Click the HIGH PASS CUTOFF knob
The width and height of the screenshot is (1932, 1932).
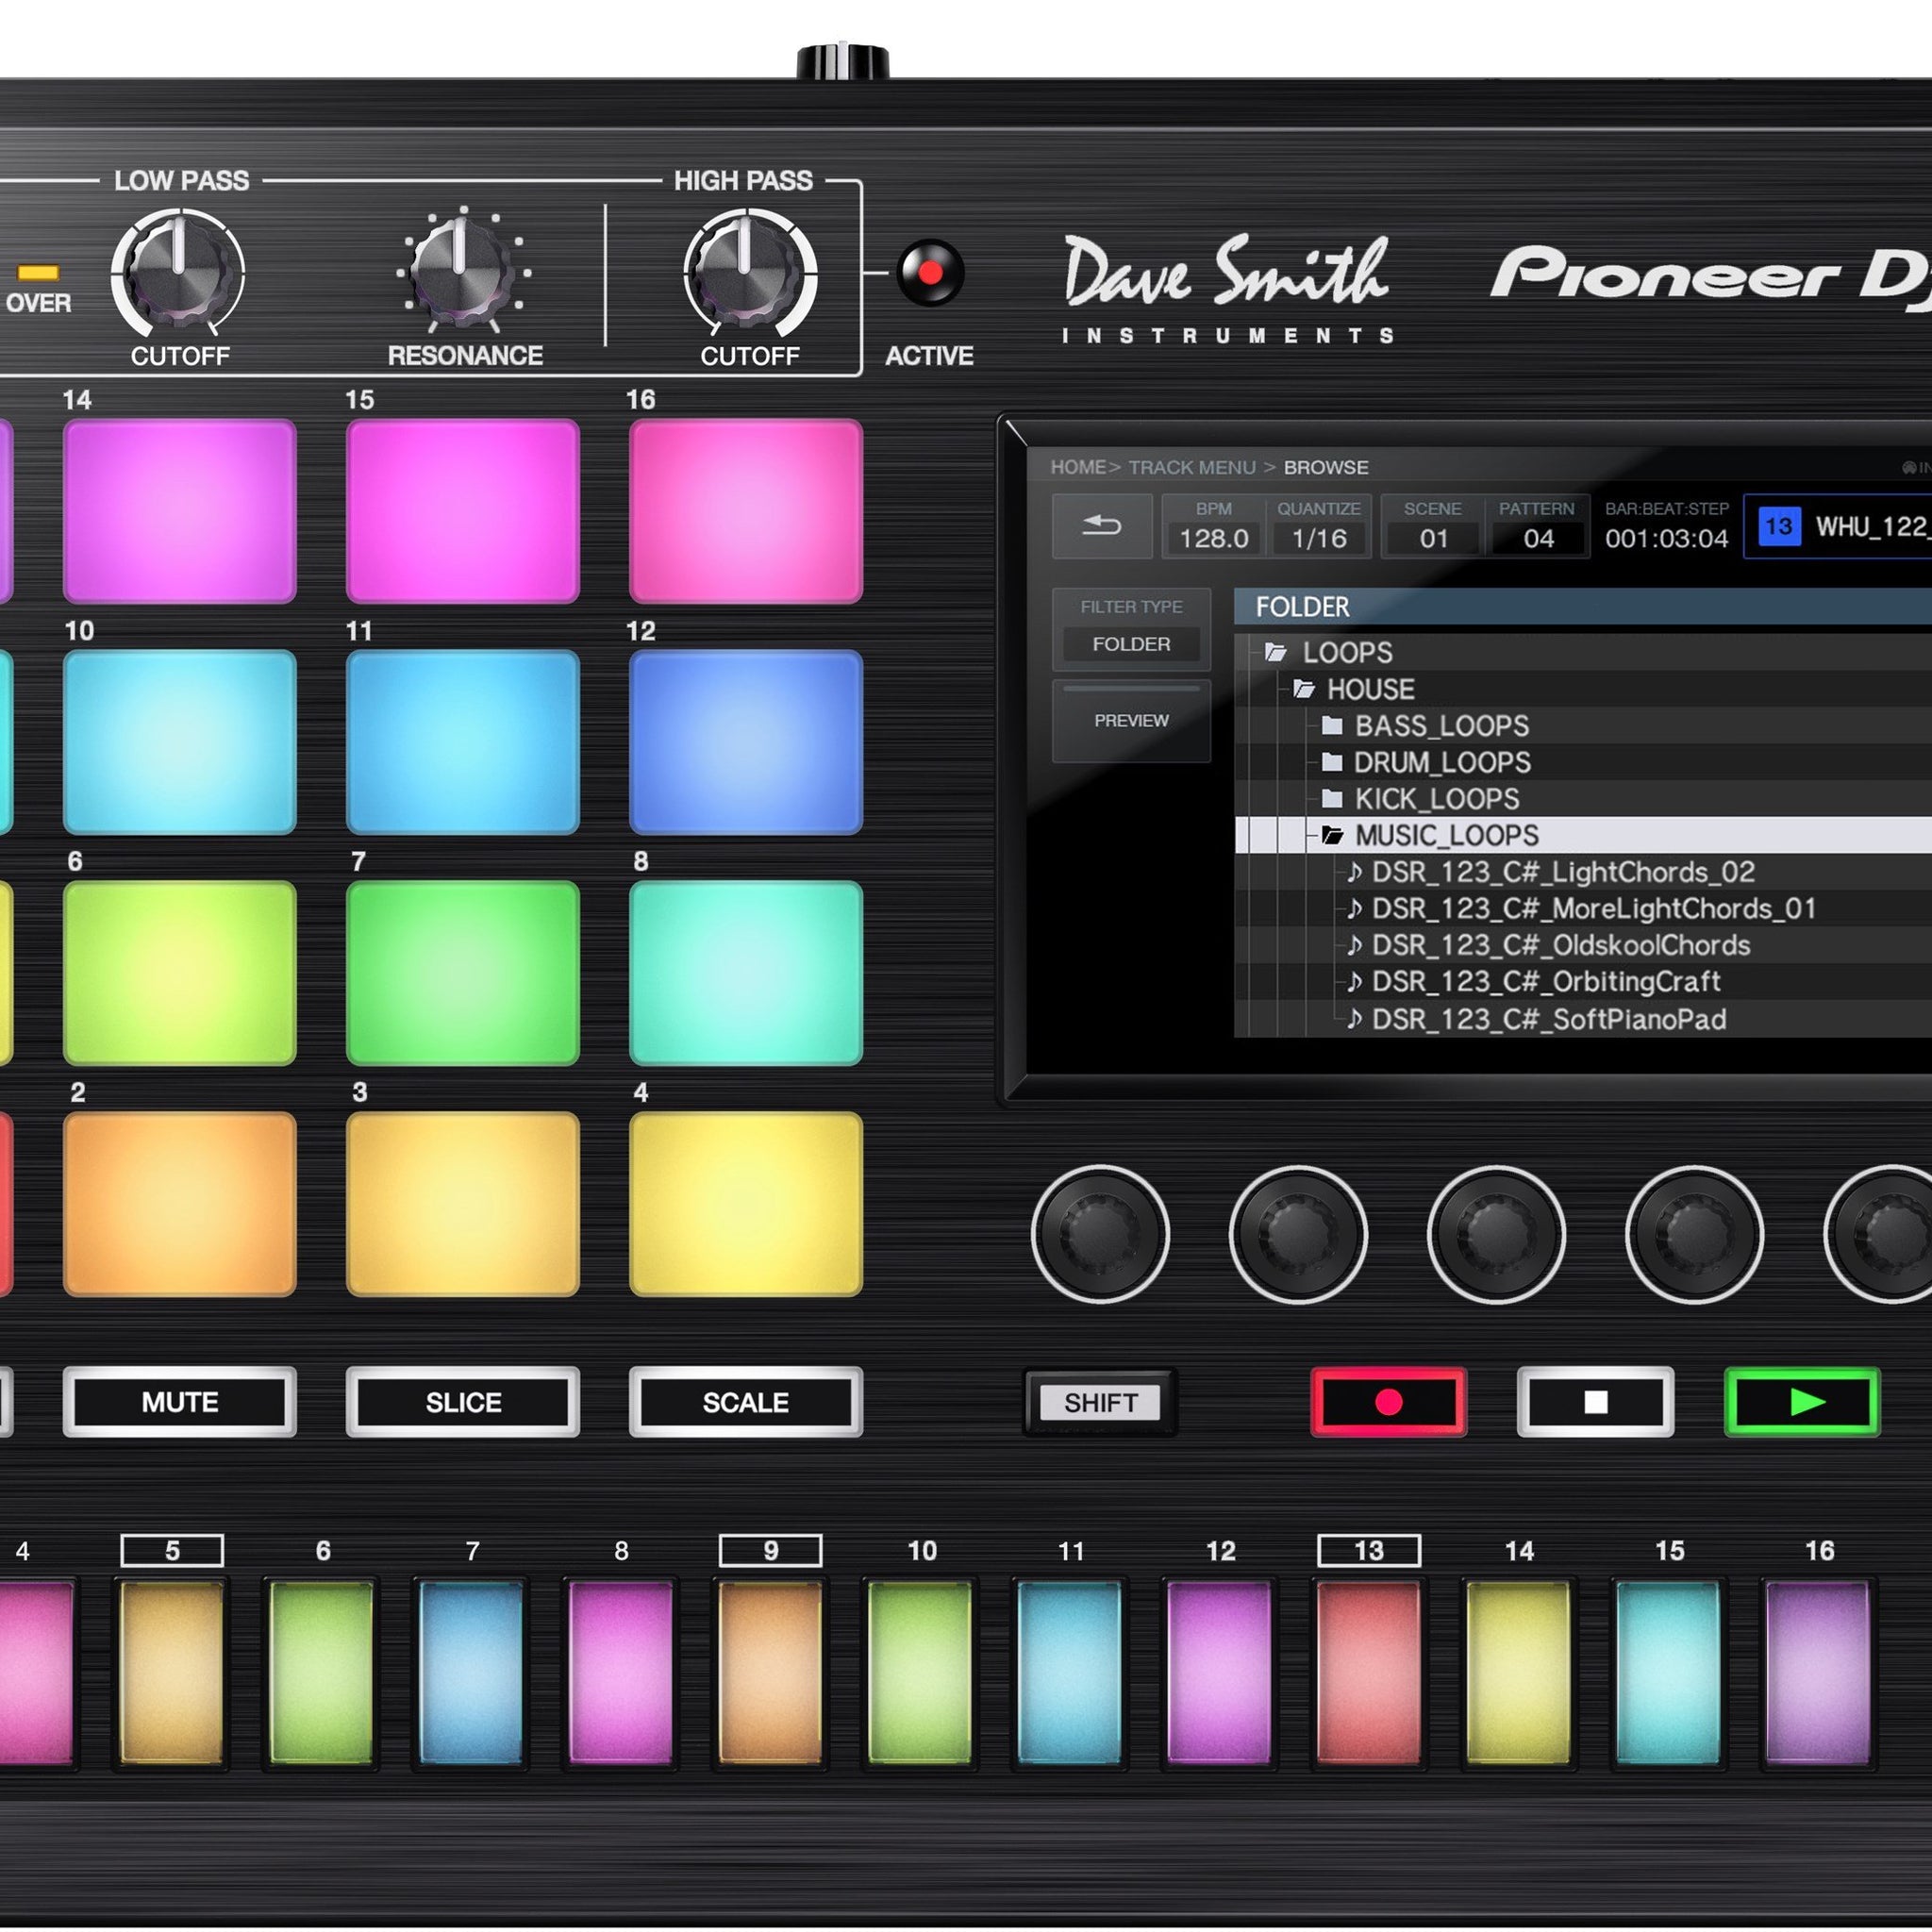[x=749, y=272]
